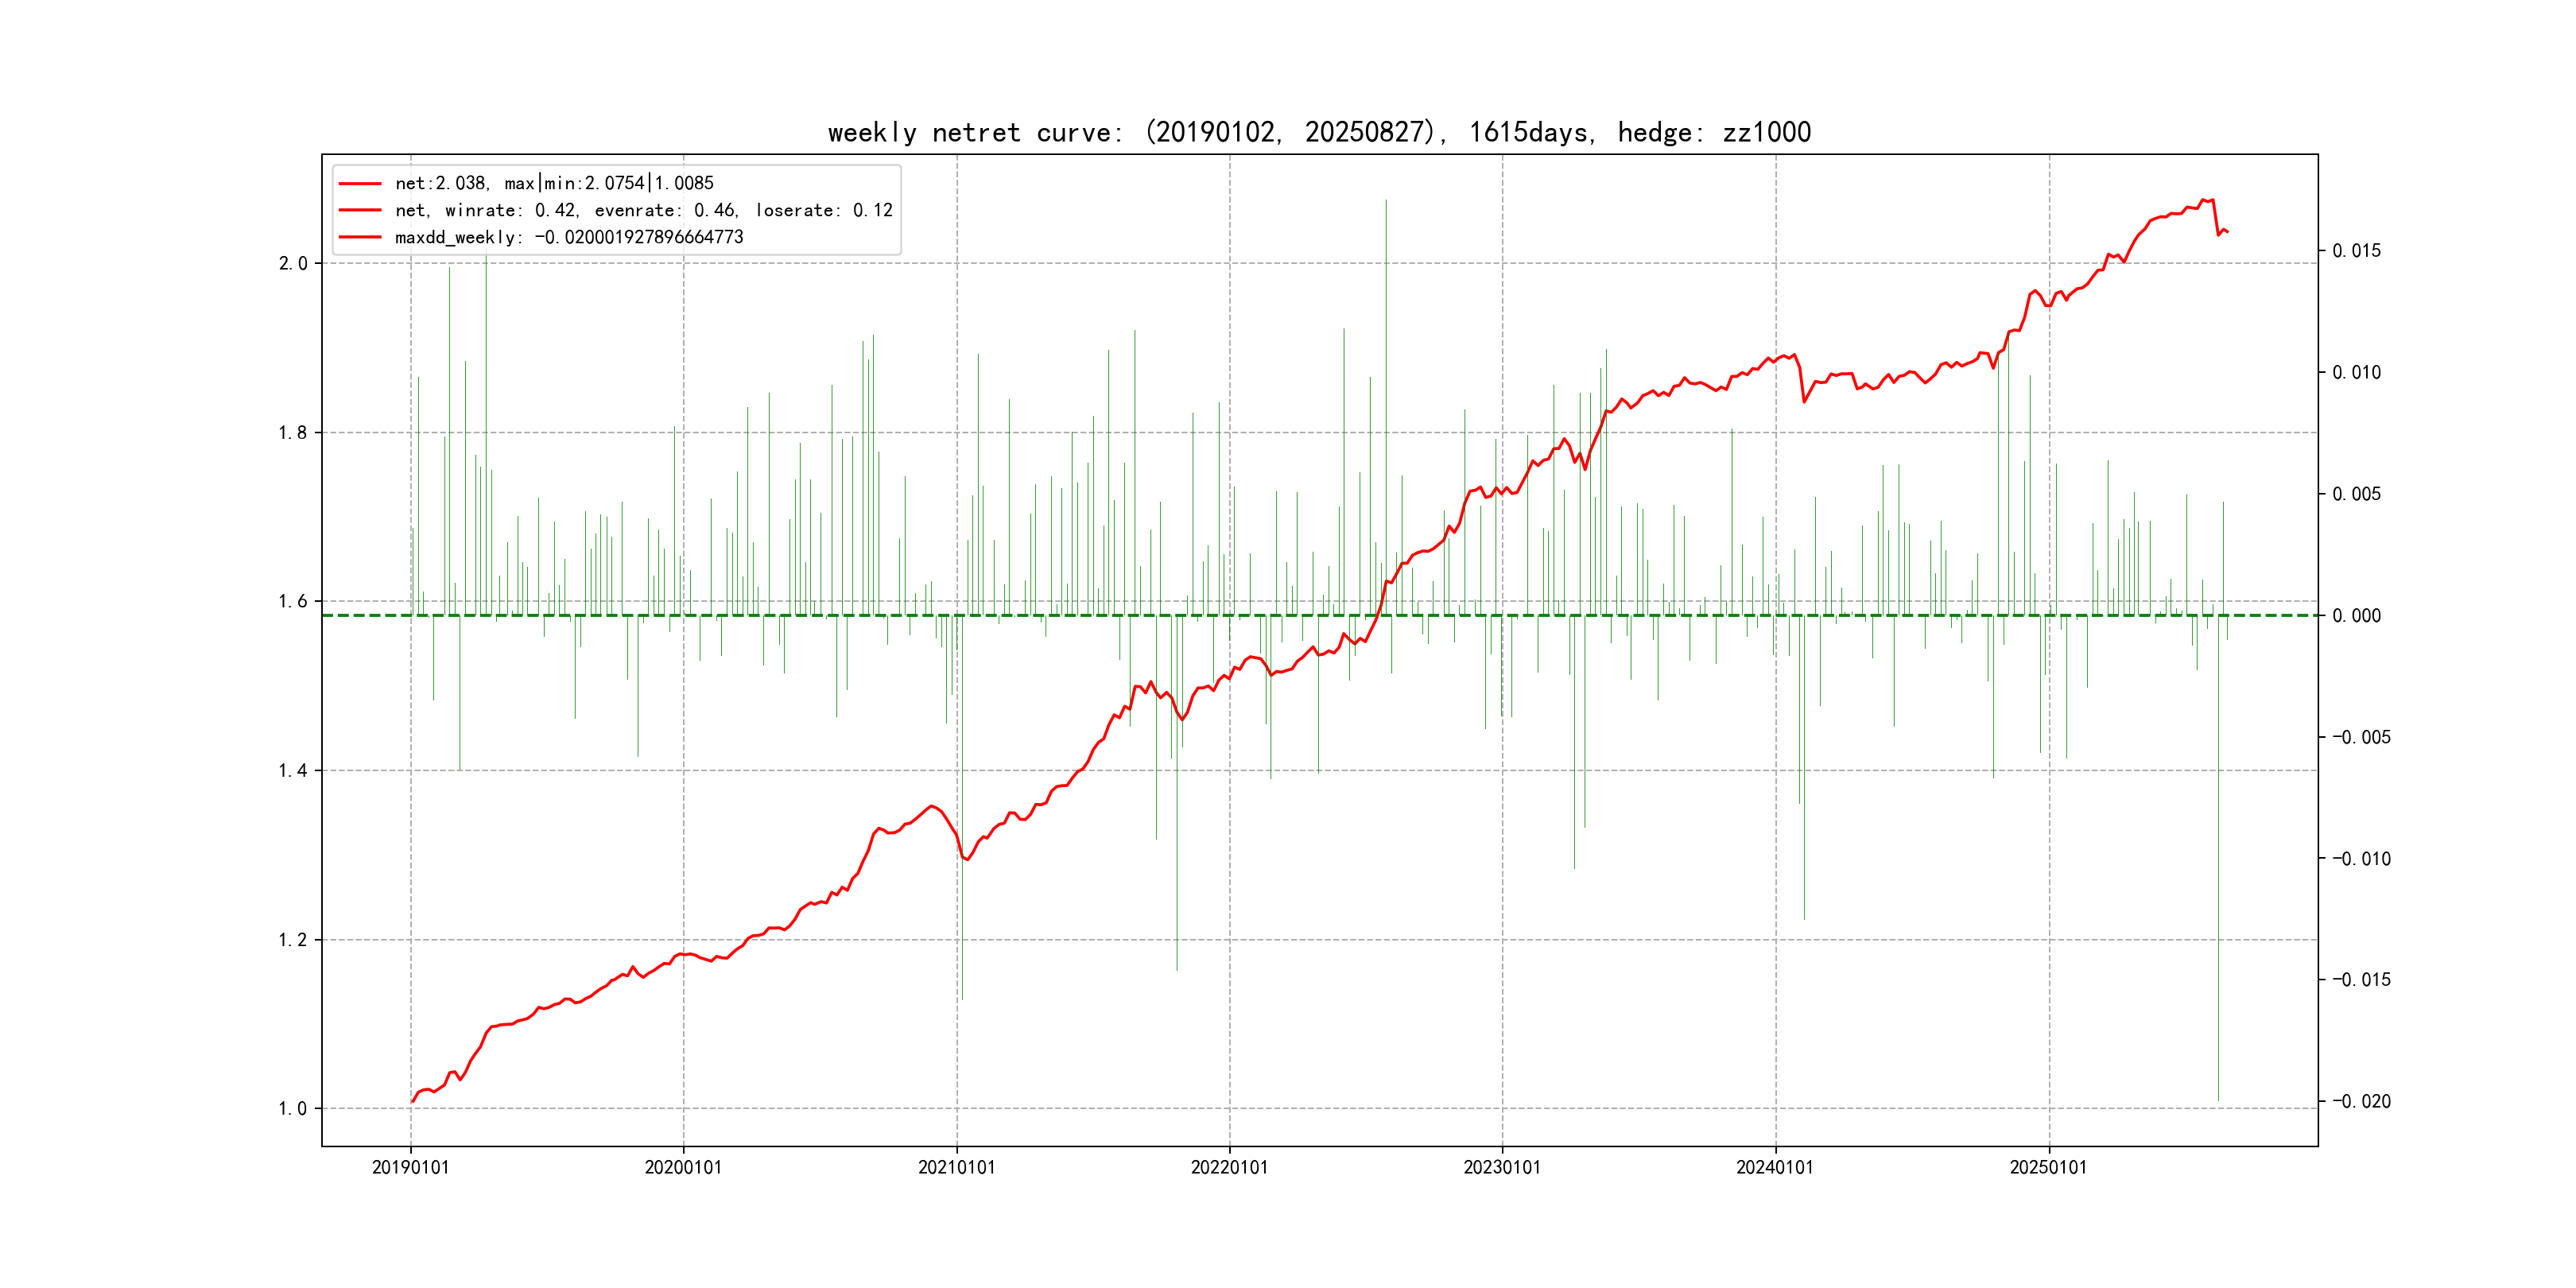Click the 20210101 x-axis tick label
The height and width of the screenshot is (1288, 2576).
956,1167
